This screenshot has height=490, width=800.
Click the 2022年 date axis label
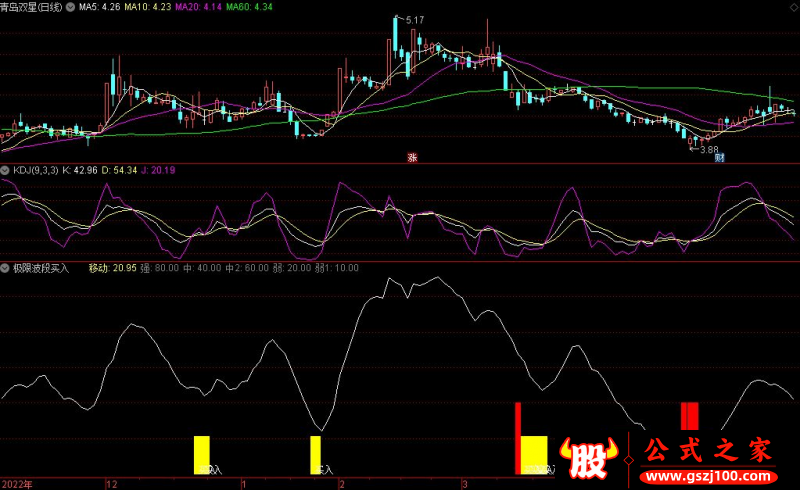coord(17,483)
